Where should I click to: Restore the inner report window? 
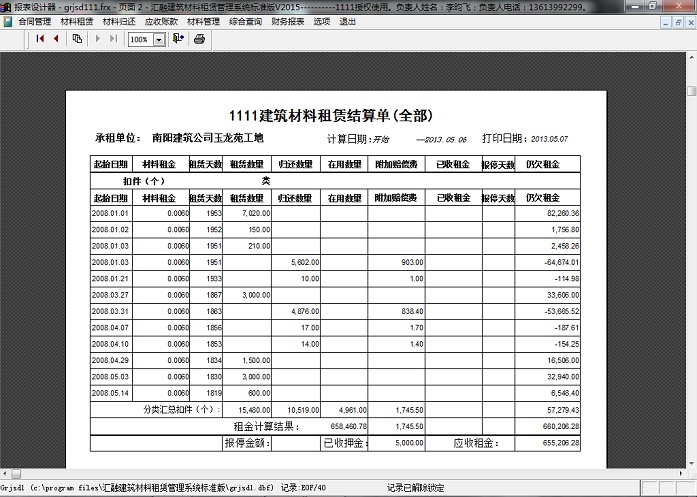678,23
